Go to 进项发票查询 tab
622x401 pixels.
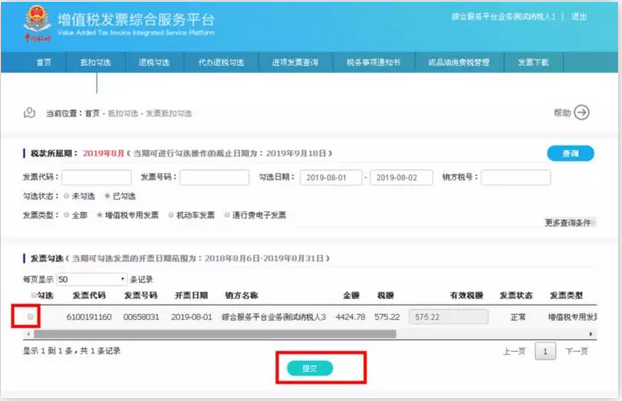tap(295, 63)
